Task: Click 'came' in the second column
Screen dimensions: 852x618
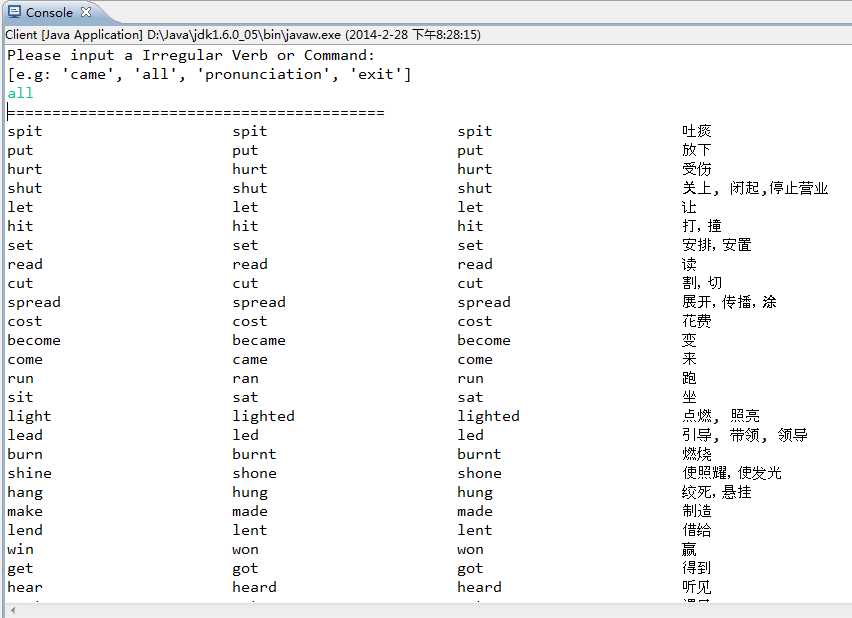Action: [250, 360]
